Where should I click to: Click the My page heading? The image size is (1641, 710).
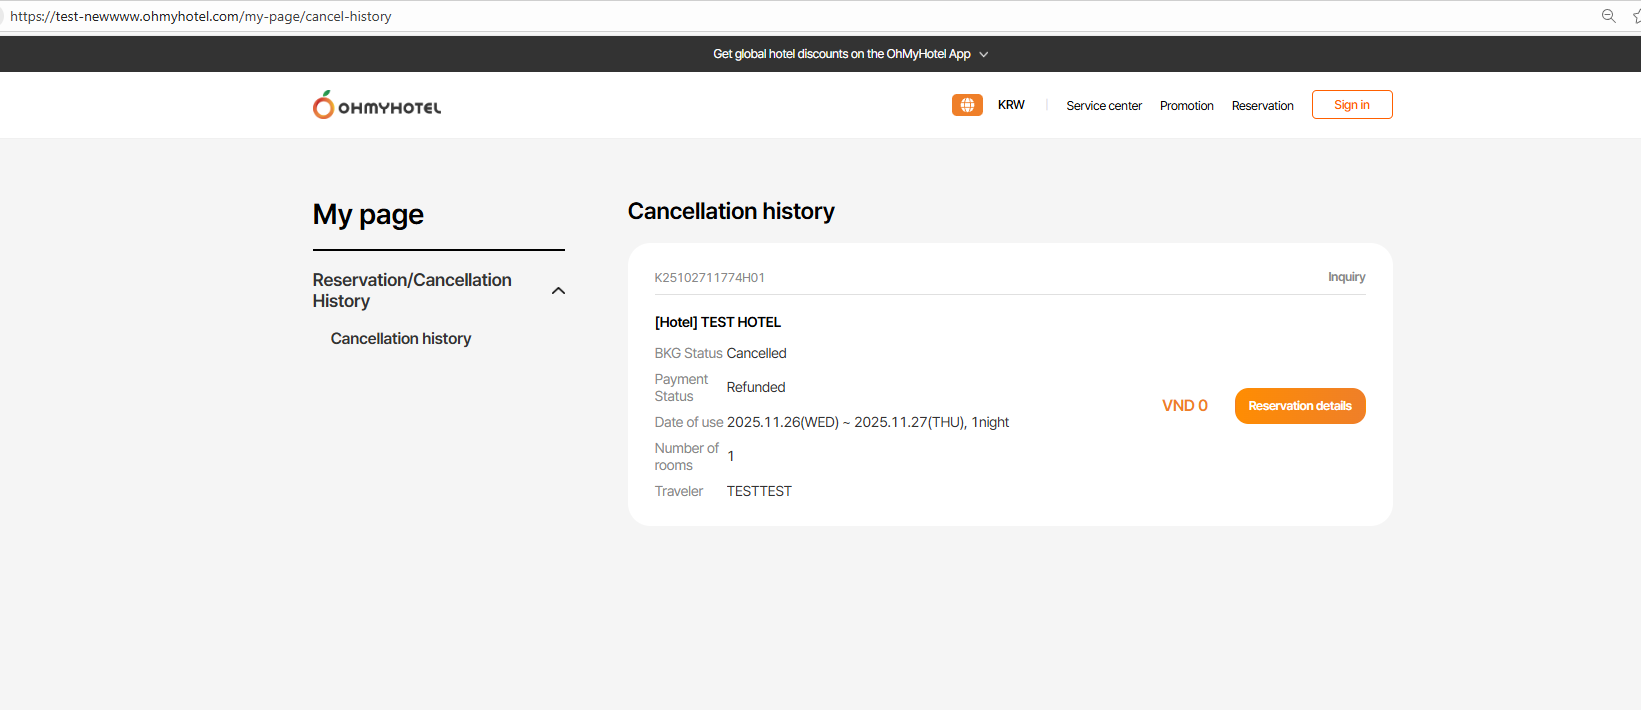click(368, 215)
